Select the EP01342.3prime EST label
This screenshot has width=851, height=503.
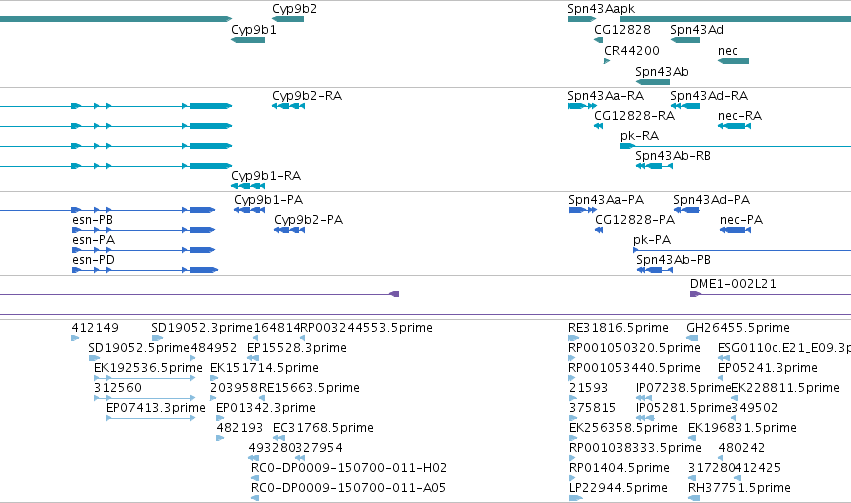pyautogui.click(x=266, y=408)
